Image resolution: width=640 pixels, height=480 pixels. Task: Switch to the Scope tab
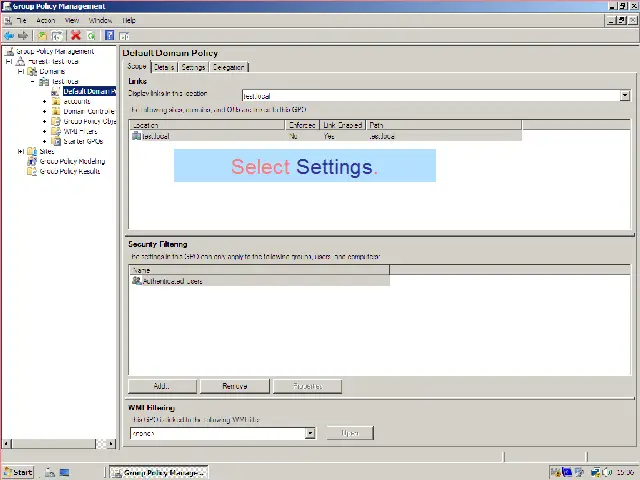tap(137, 66)
